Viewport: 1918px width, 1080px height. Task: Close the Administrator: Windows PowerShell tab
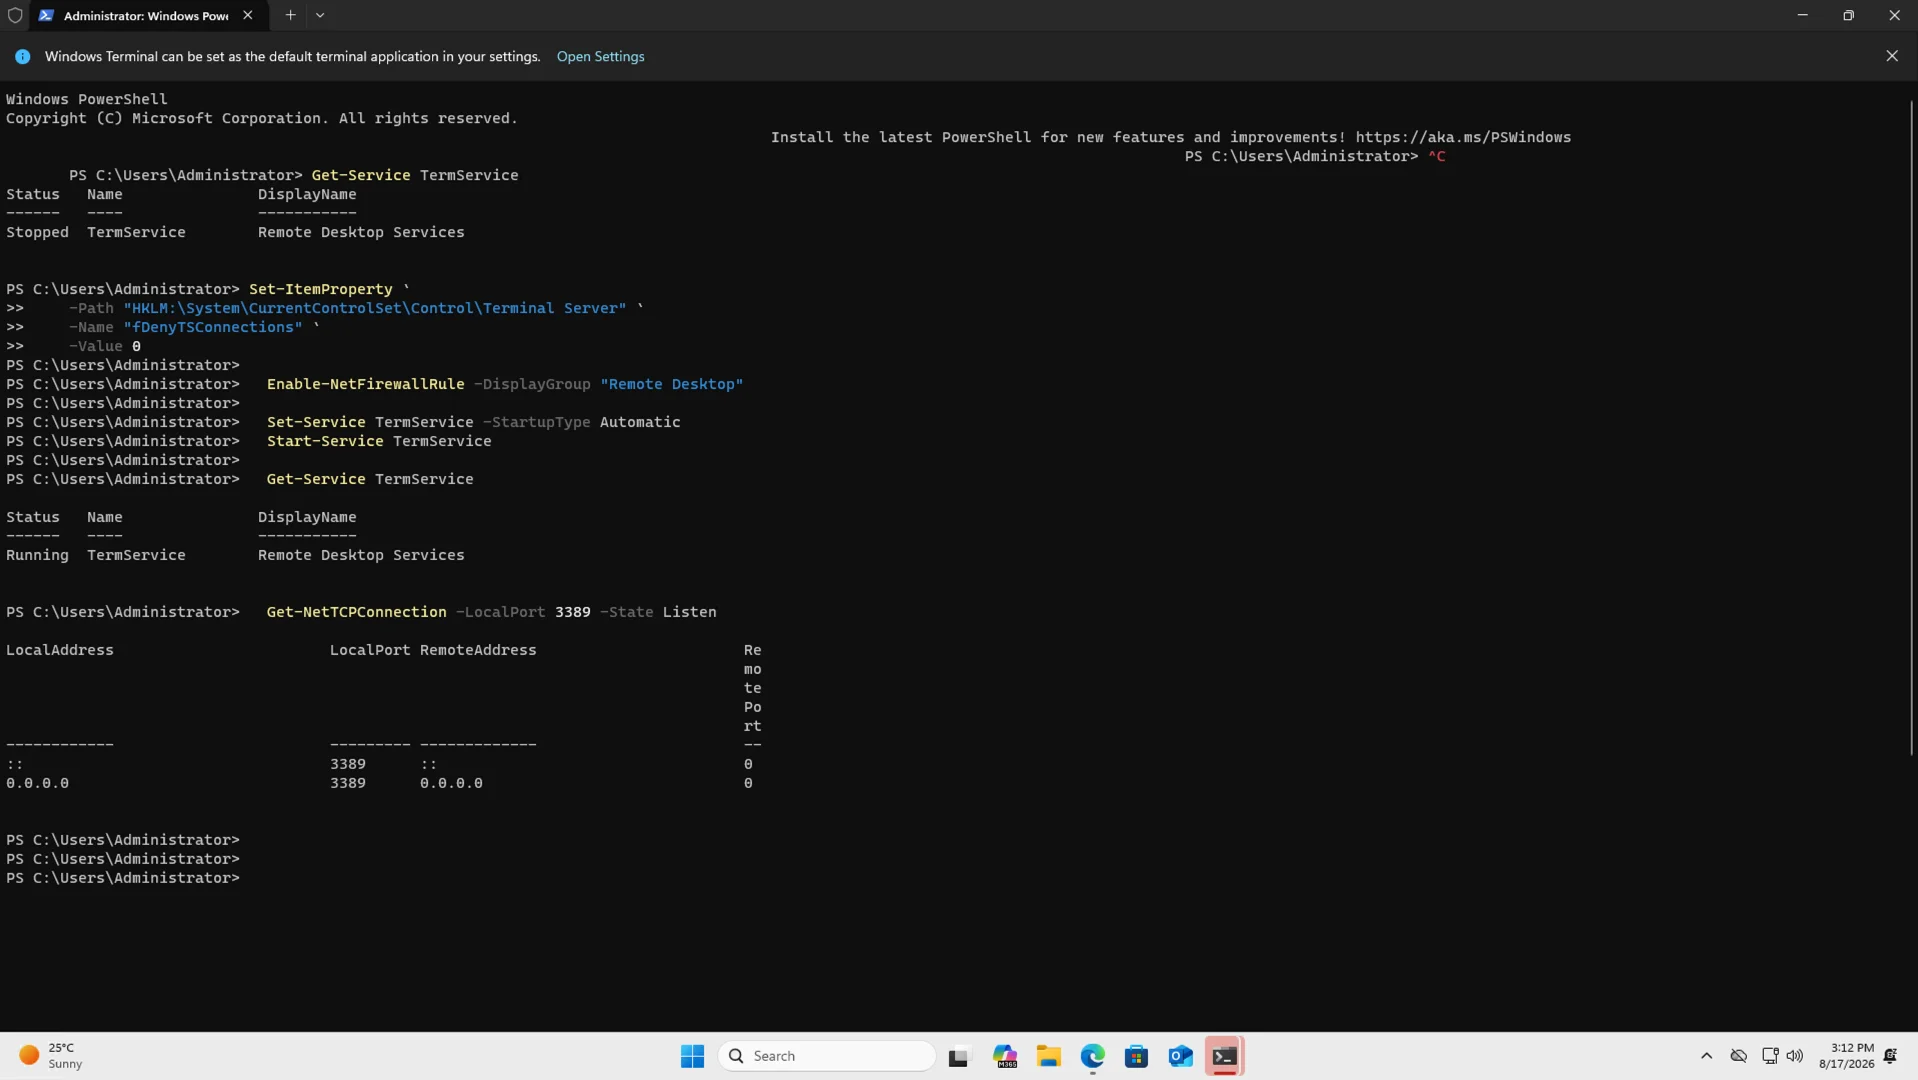248,15
